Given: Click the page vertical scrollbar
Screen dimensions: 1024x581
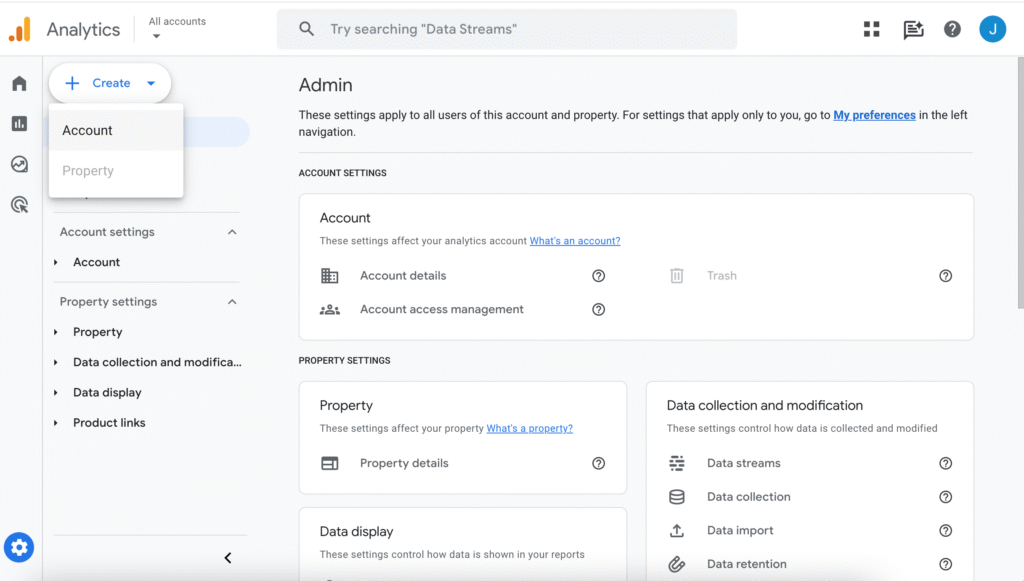Looking at the screenshot, I should point(1020,183).
